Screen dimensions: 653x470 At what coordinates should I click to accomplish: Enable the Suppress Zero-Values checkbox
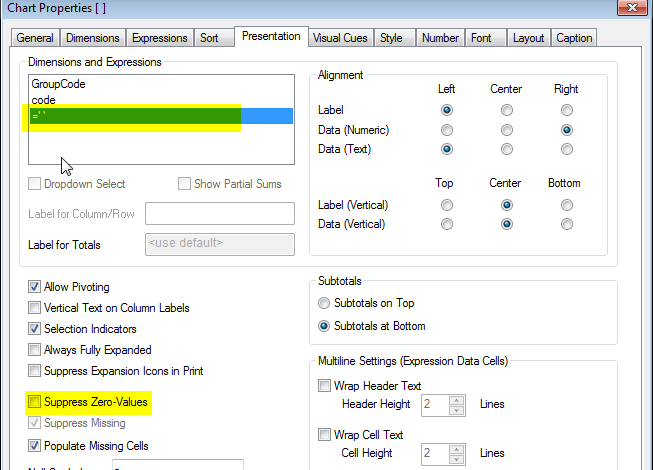(36, 402)
